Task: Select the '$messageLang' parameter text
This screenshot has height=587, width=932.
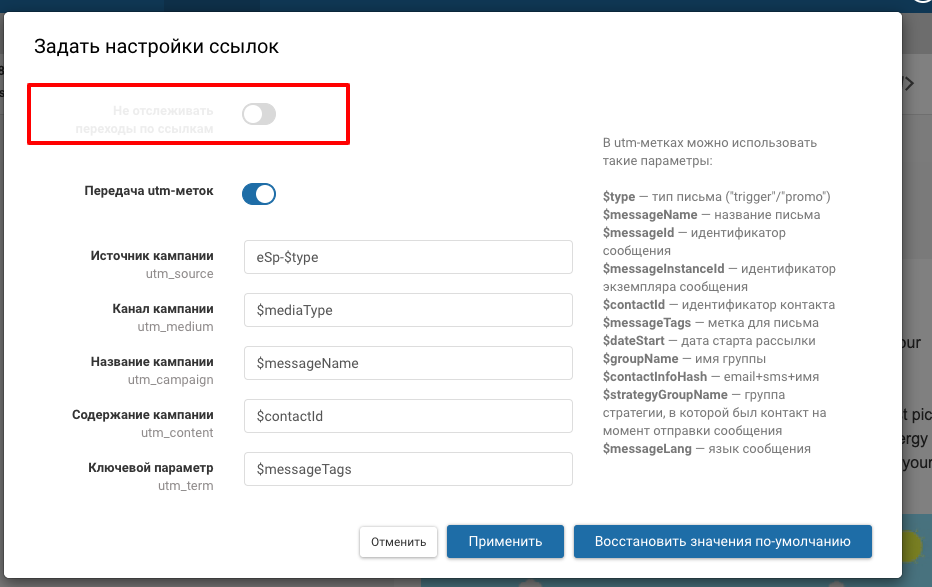Action: click(x=647, y=449)
